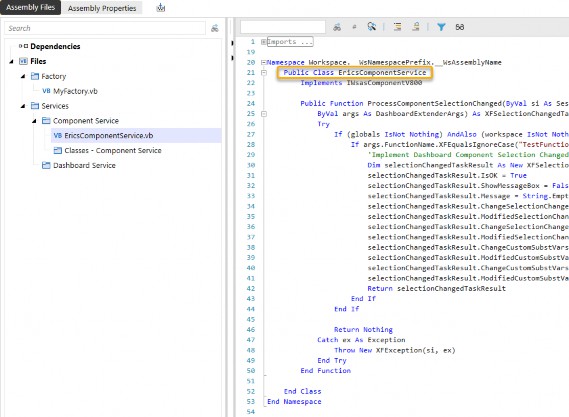Collapse the Component Service folder
The image size is (569, 417).
34,121
